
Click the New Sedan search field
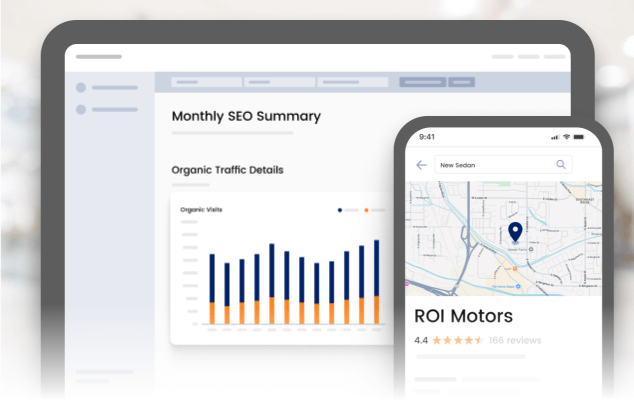point(503,165)
